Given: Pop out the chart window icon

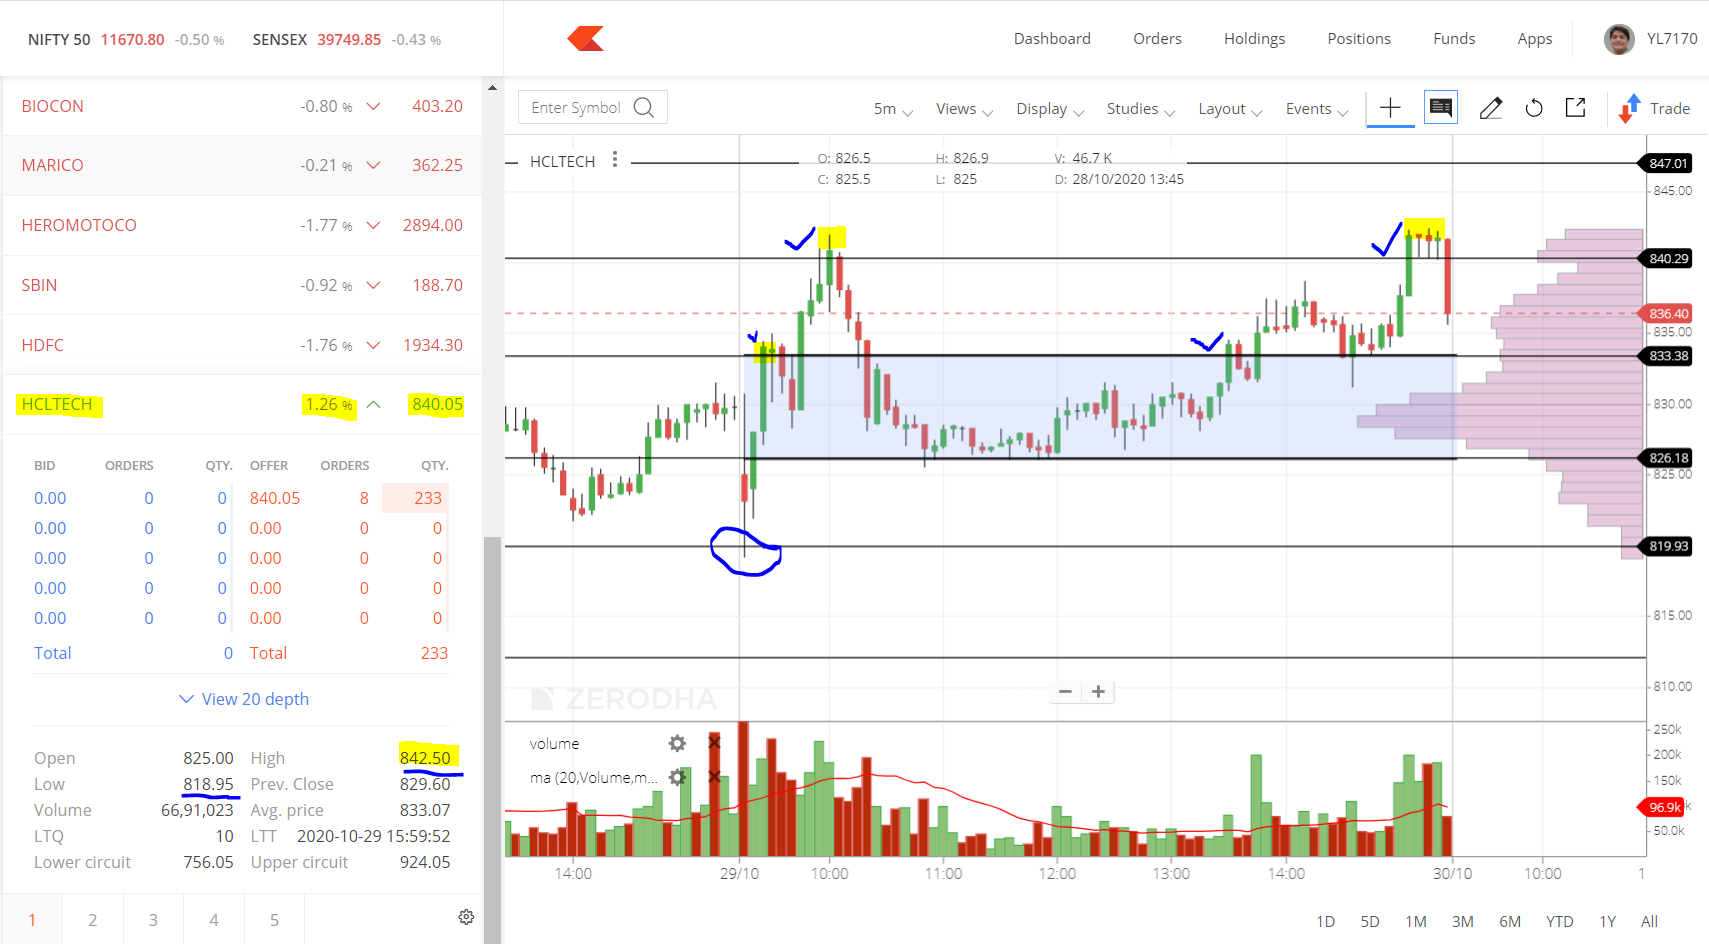Looking at the screenshot, I should [1576, 107].
